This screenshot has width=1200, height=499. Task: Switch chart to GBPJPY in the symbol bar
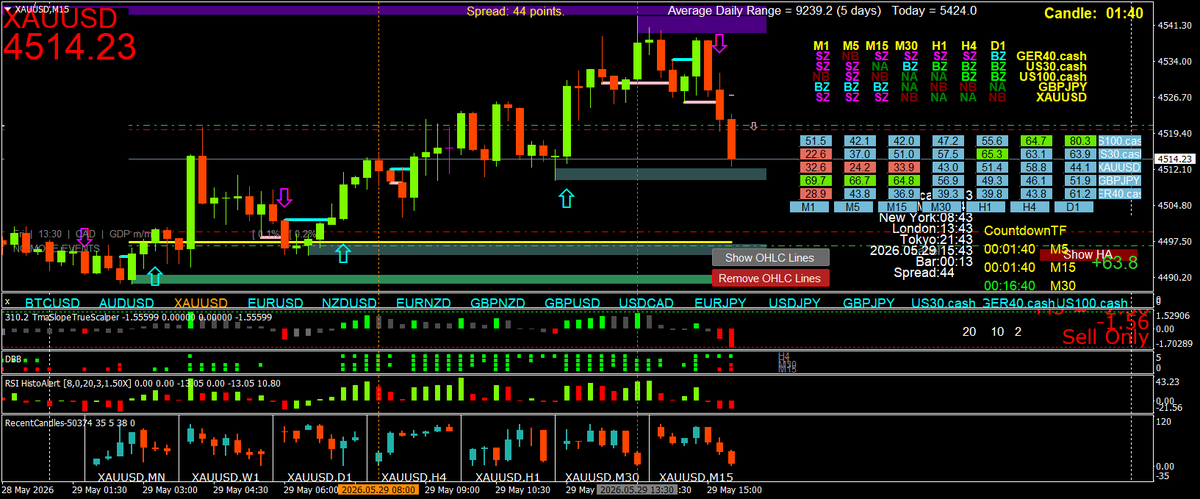tap(869, 302)
